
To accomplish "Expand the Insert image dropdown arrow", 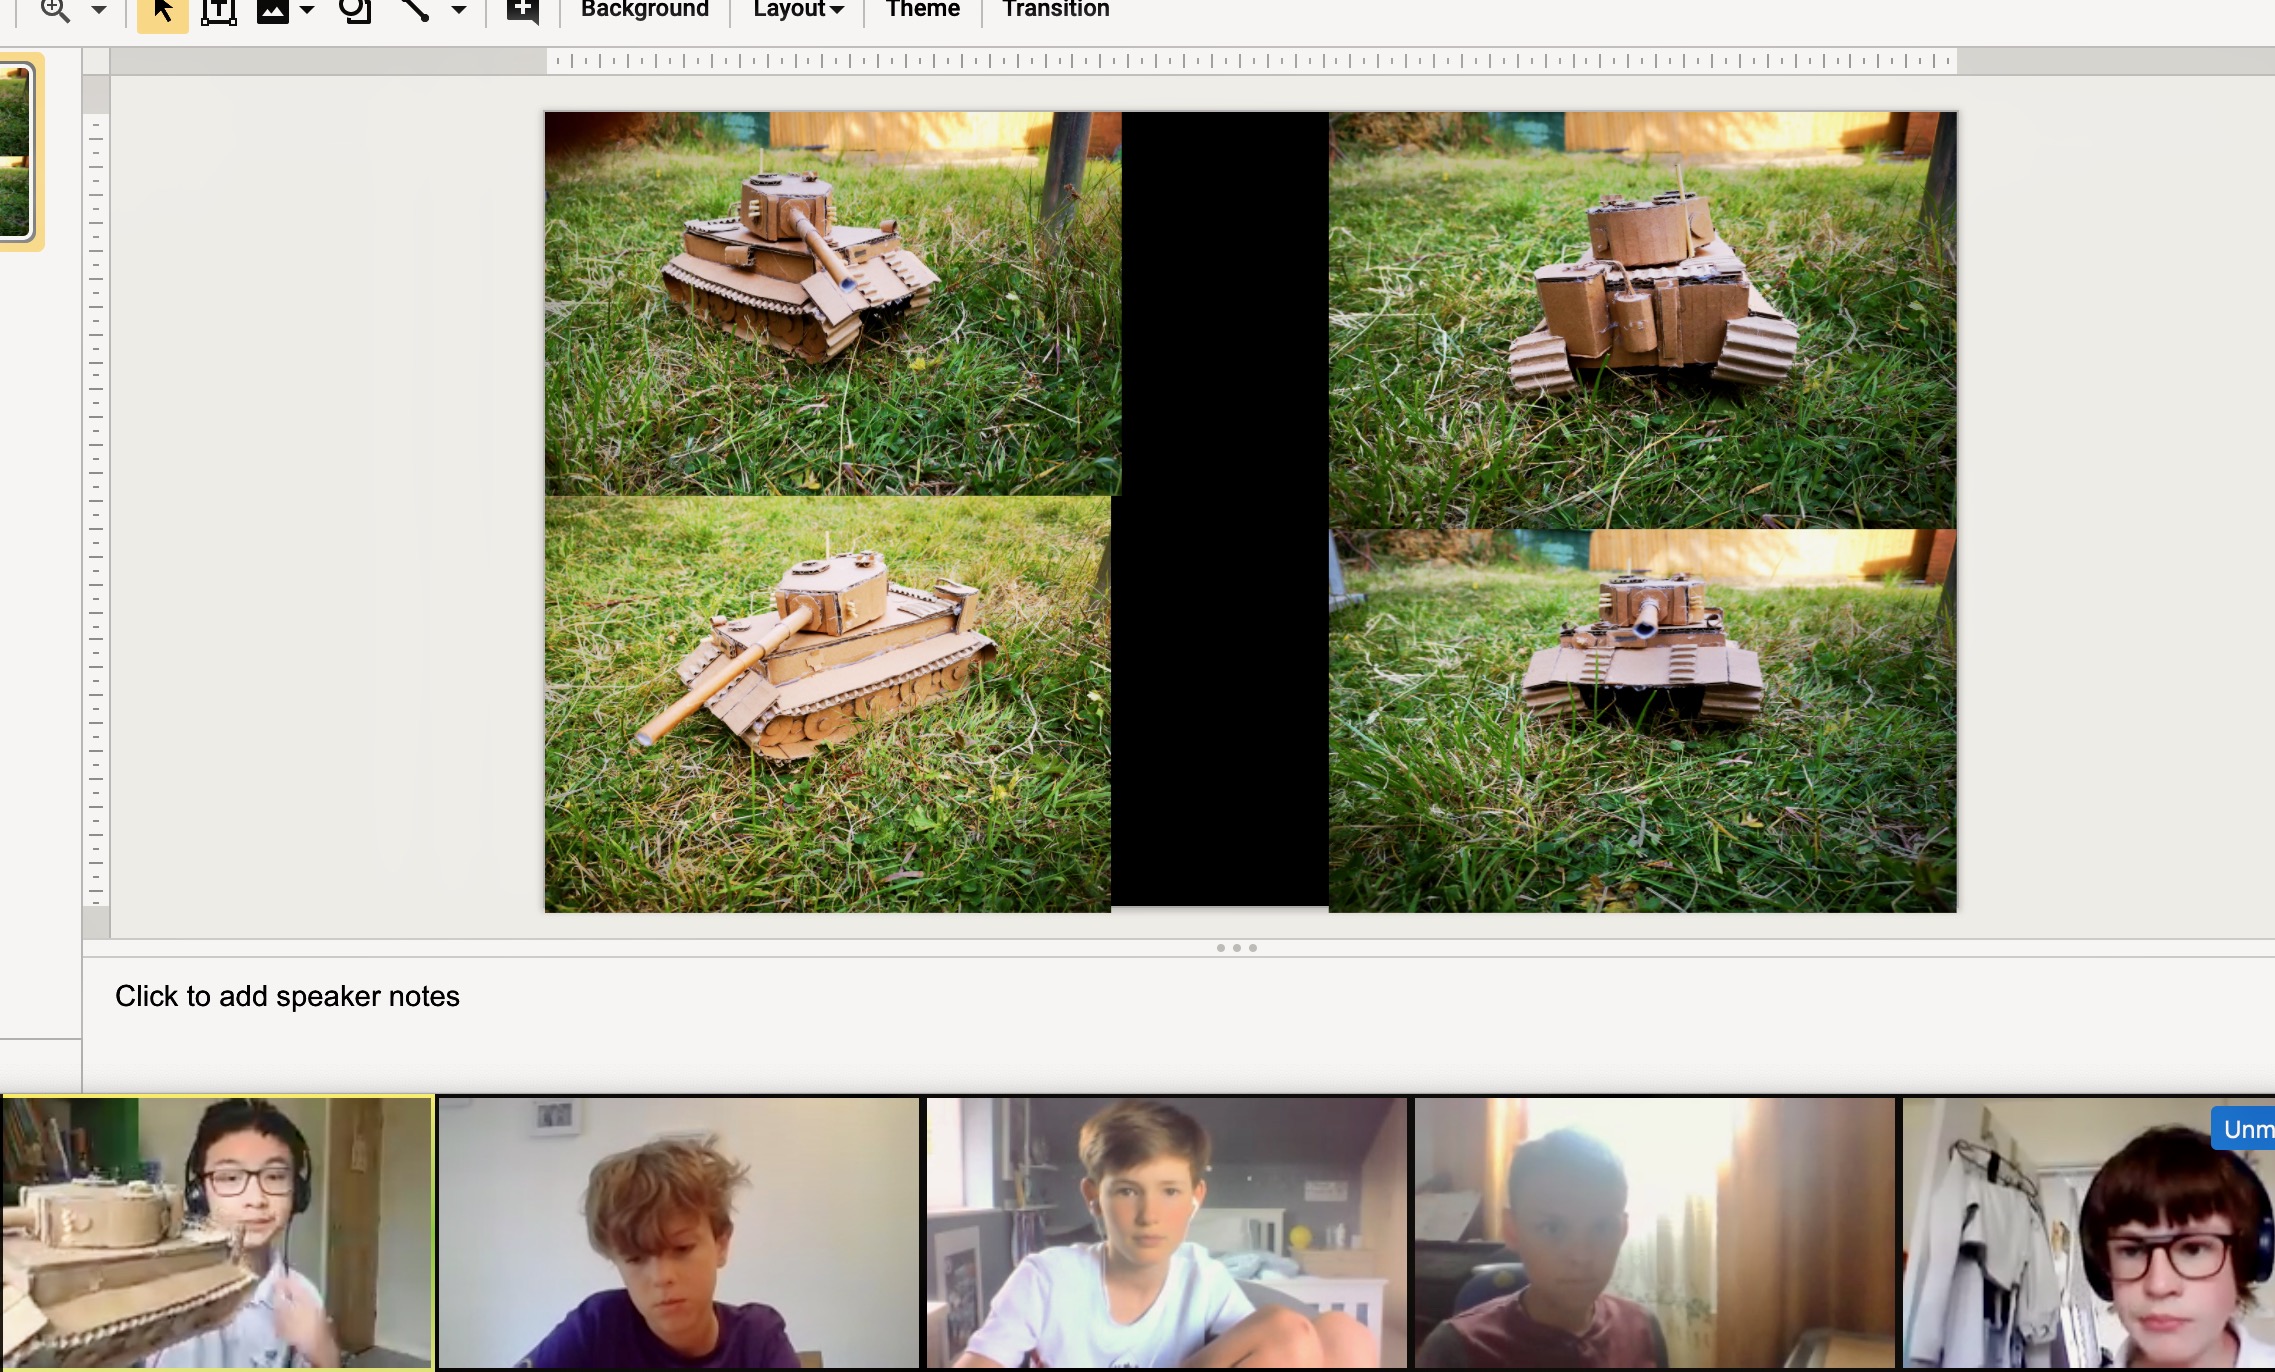I will tap(307, 10).
